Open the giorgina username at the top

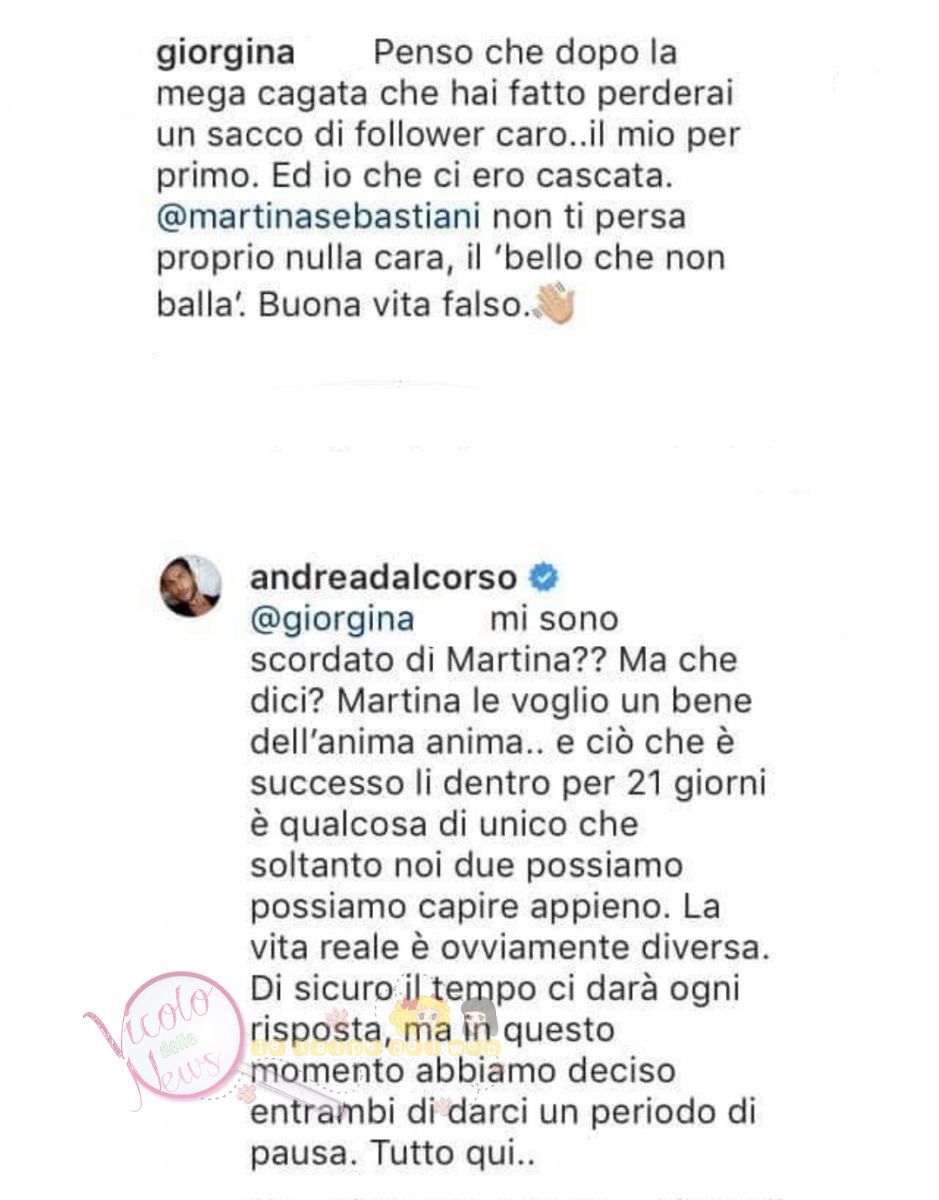pos(226,53)
